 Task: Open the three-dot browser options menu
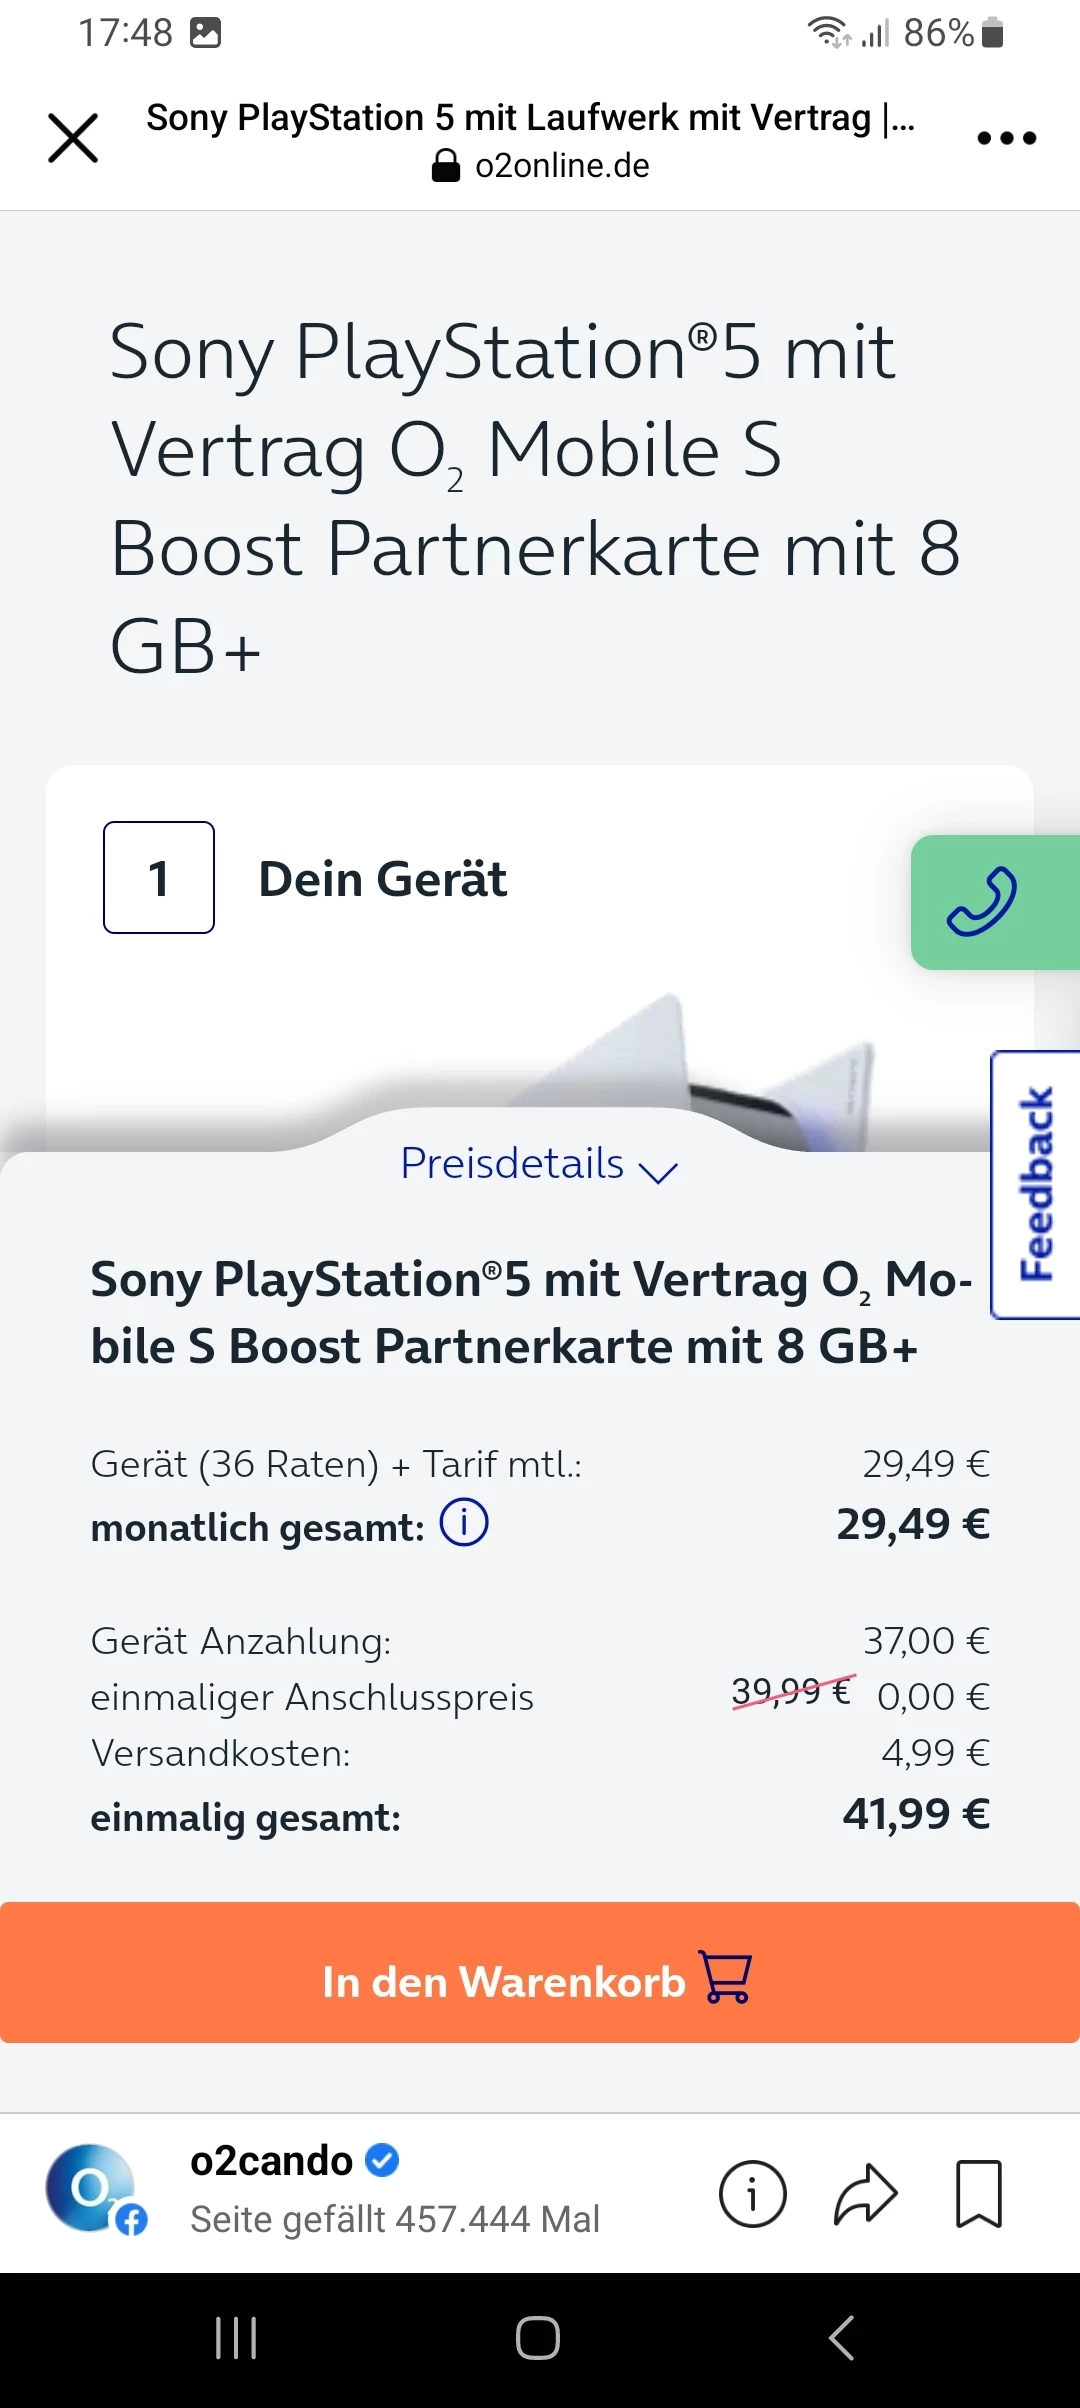tap(1006, 138)
